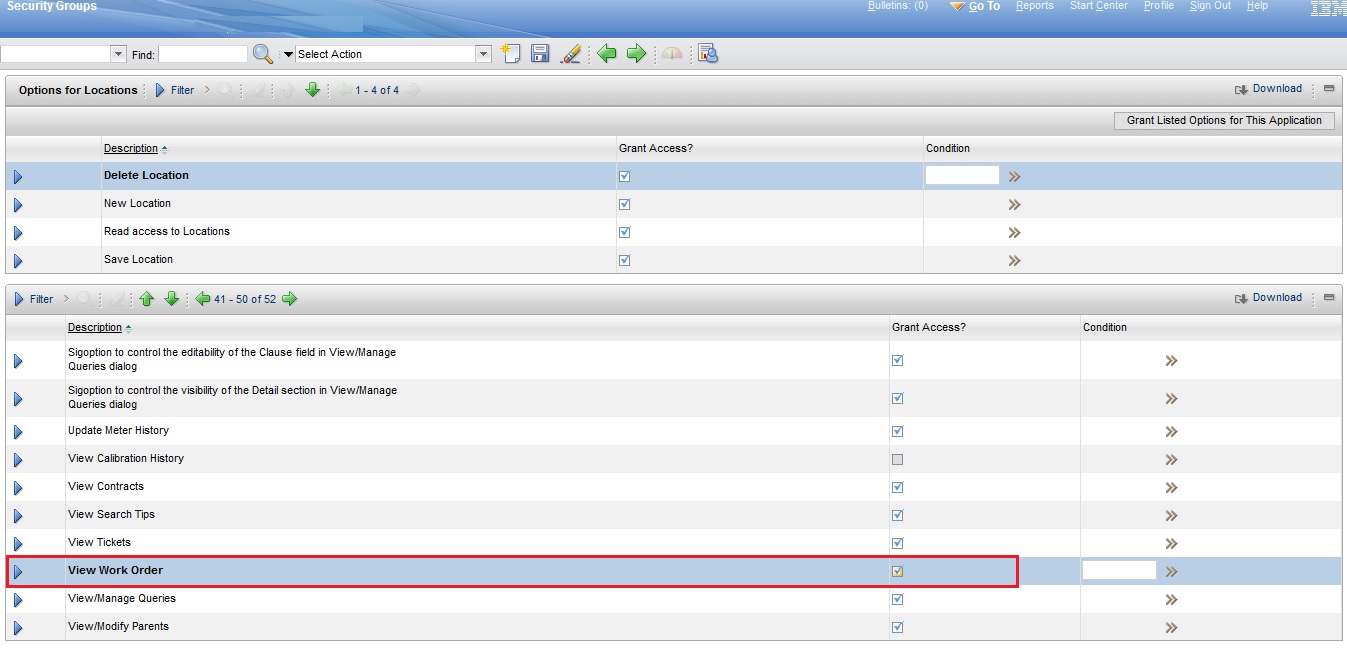The width and height of the screenshot is (1347, 651).
Task: Go to the previous record arrow
Action: [607, 54]
